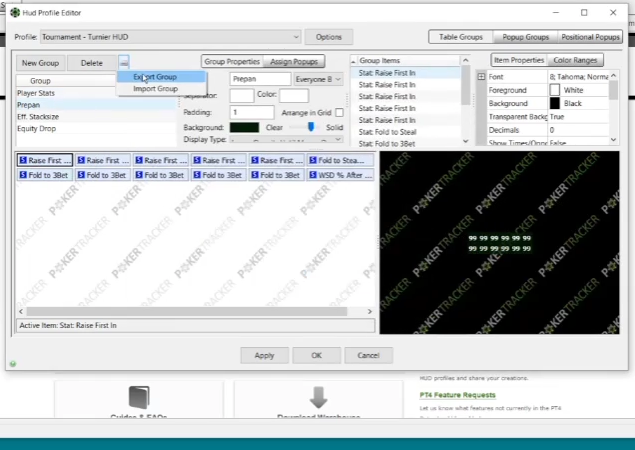Image resolution: width=635 pixels, height=450 pixels.
Task: Click the Show Times/Opp value False
Action: coord(579,143)
